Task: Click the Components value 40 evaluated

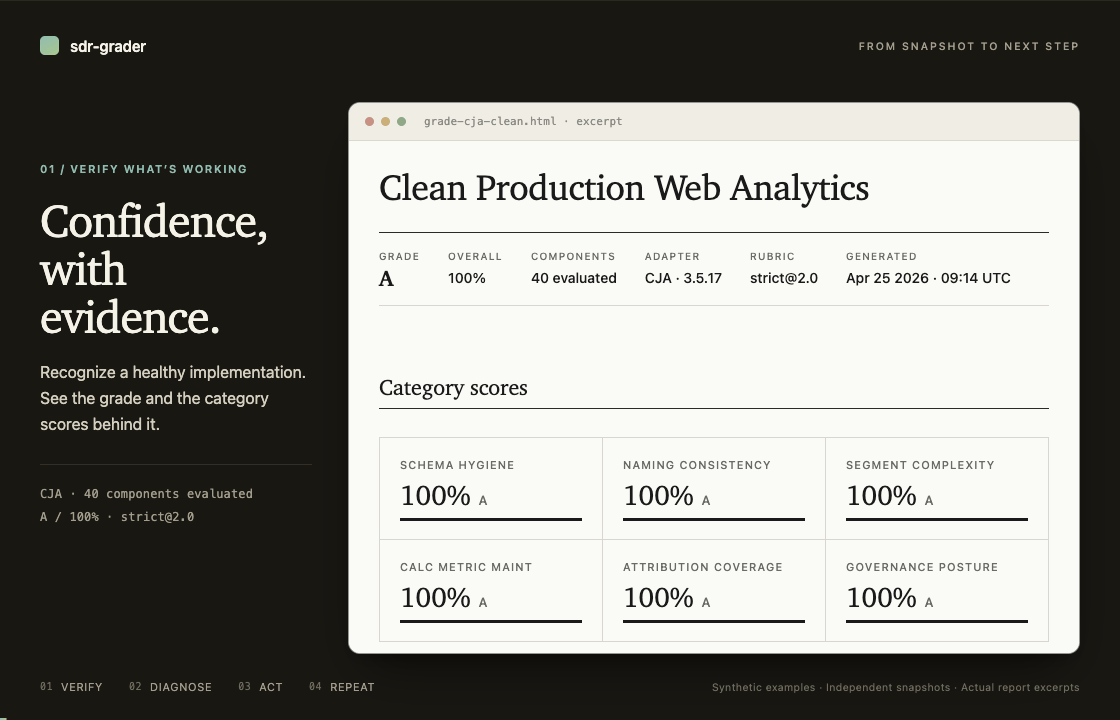Action: [x=574, y=279]
